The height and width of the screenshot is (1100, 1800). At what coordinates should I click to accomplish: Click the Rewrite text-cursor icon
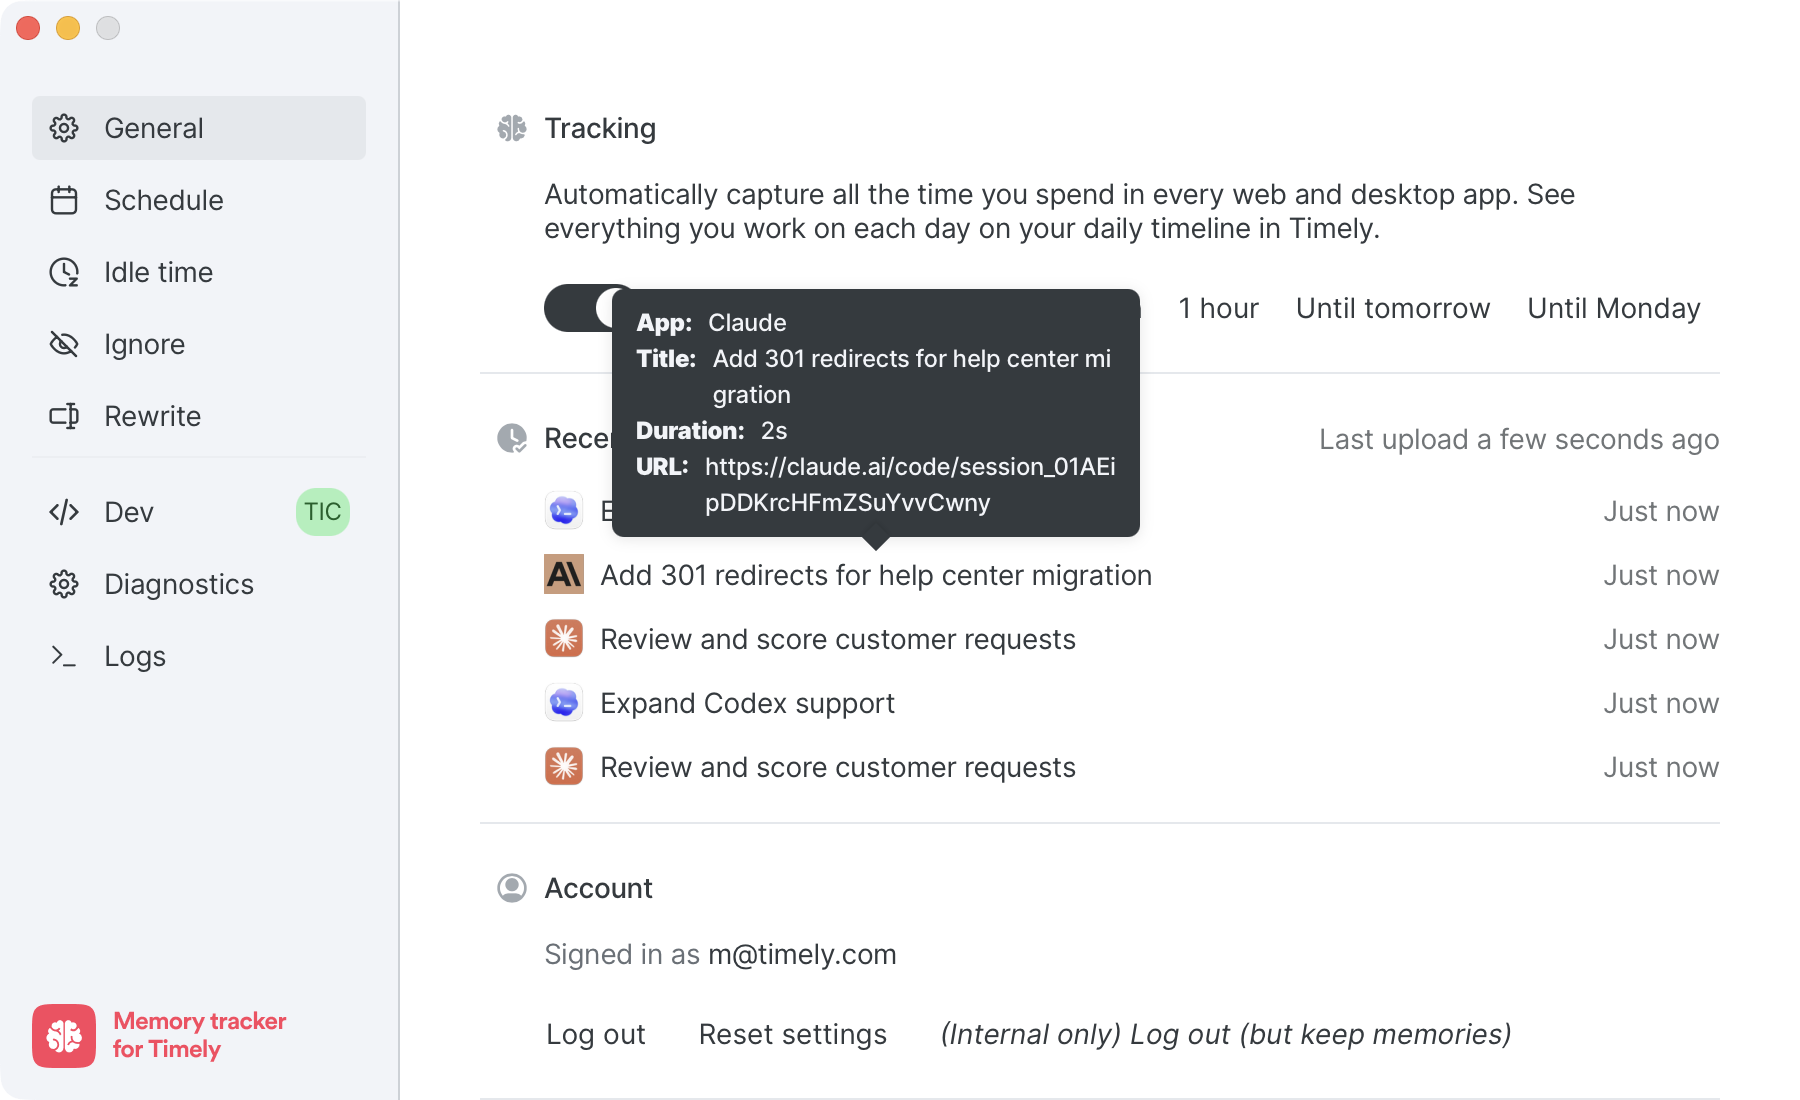[x=64, y=416]
